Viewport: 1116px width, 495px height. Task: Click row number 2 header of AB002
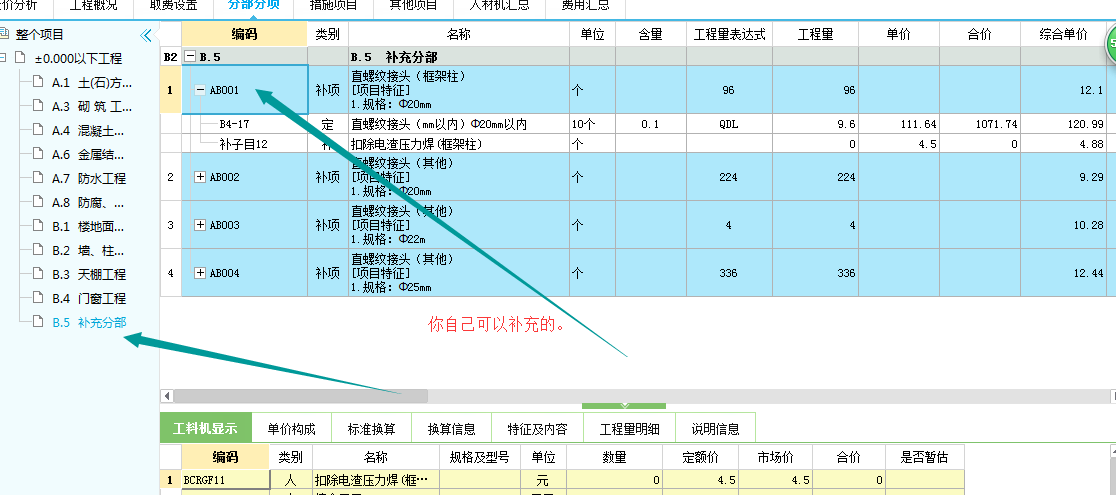pyautogui.click(x=170, y=177)
